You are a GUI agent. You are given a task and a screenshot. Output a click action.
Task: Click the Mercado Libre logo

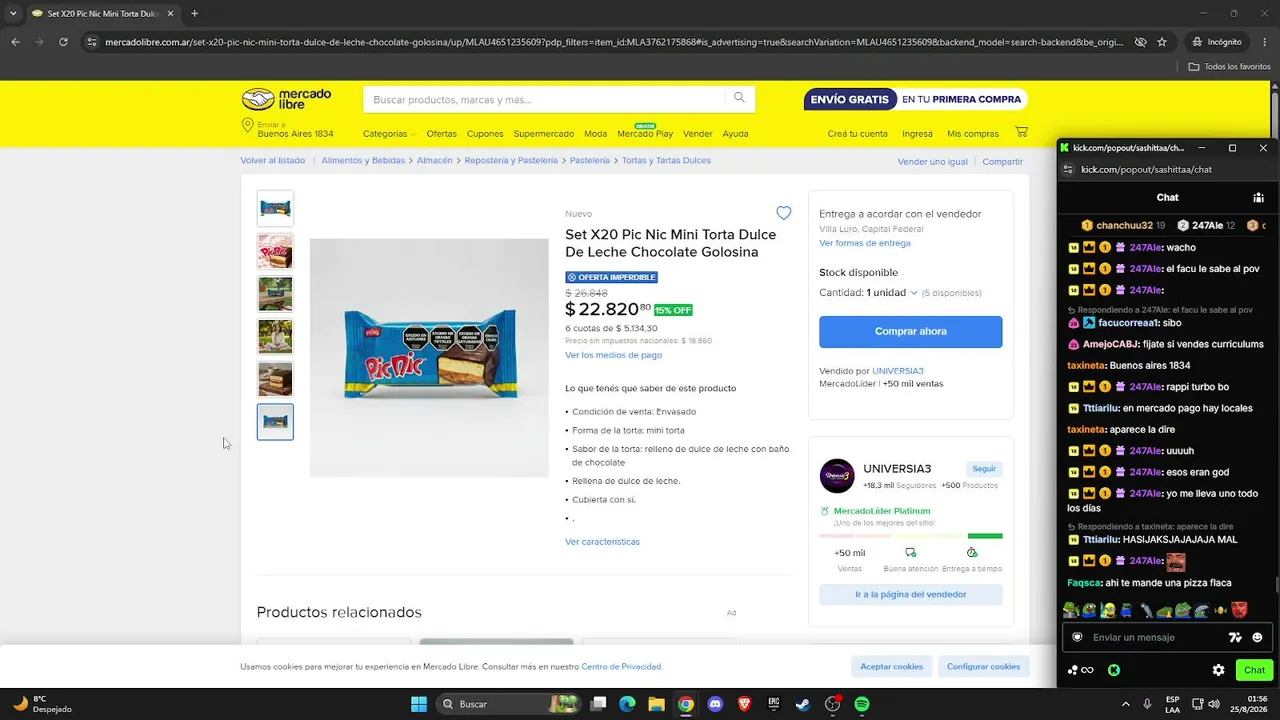tap(286, 99)
